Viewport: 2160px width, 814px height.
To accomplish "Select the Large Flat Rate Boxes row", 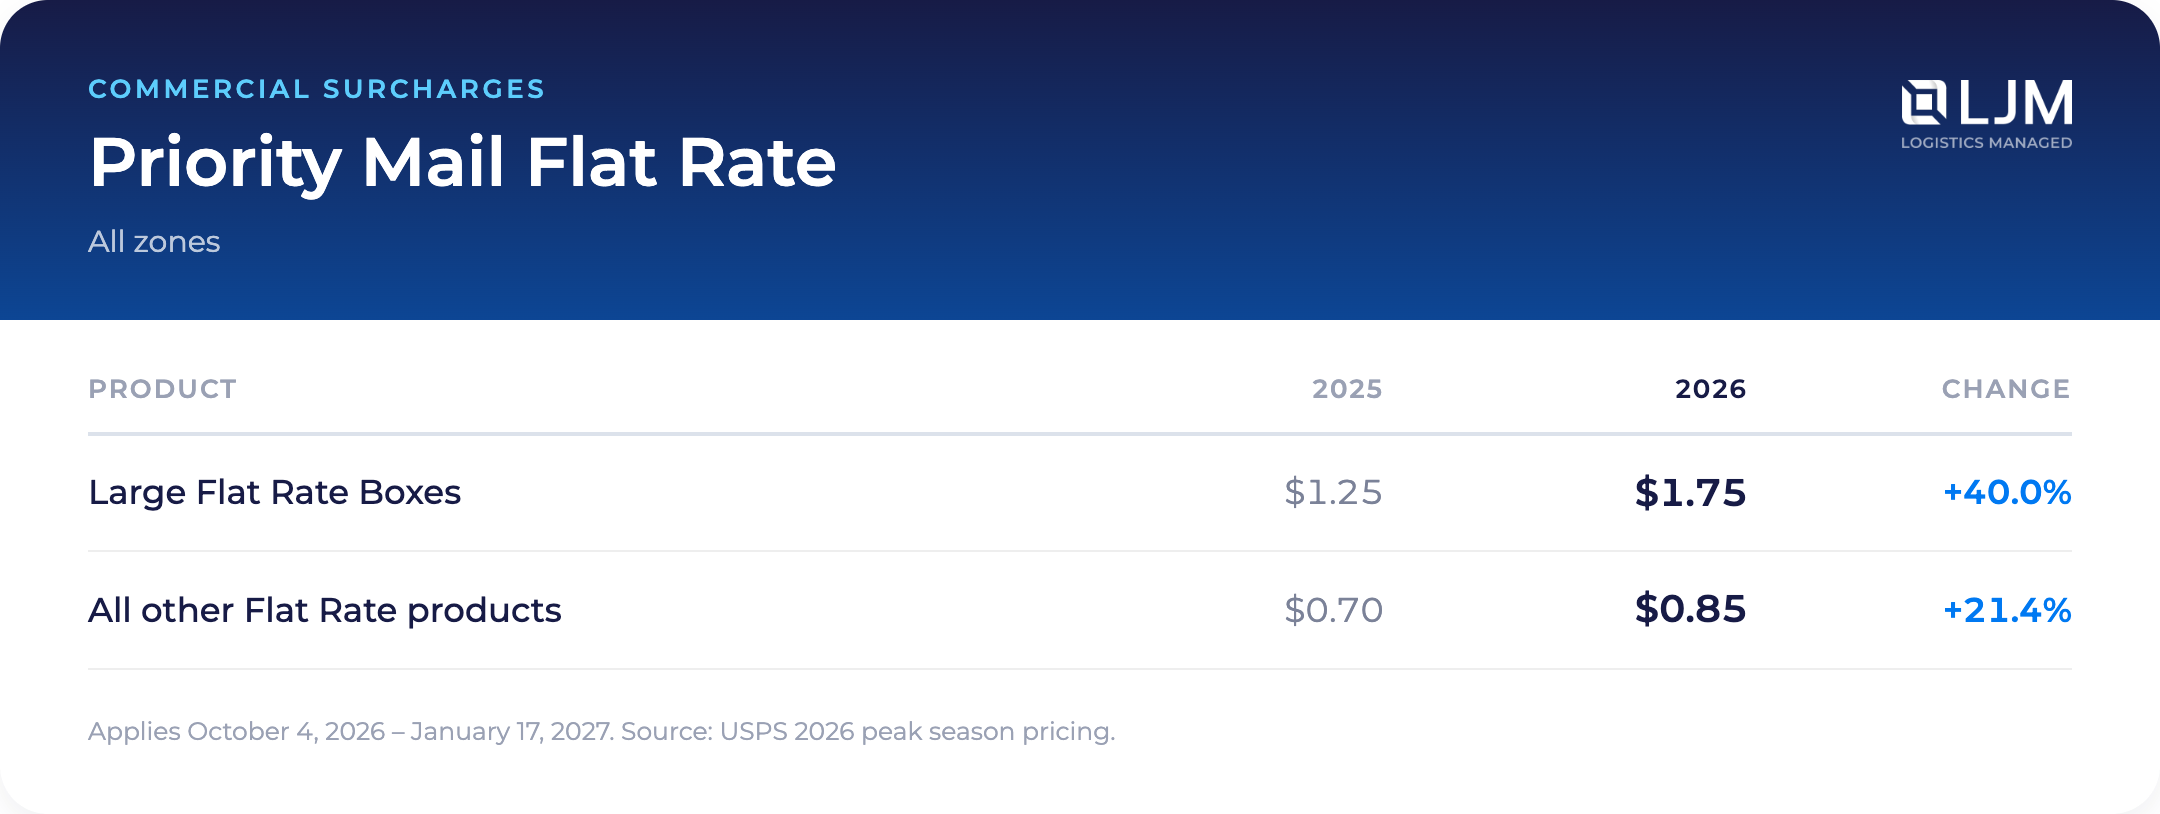I will 1080,493.
